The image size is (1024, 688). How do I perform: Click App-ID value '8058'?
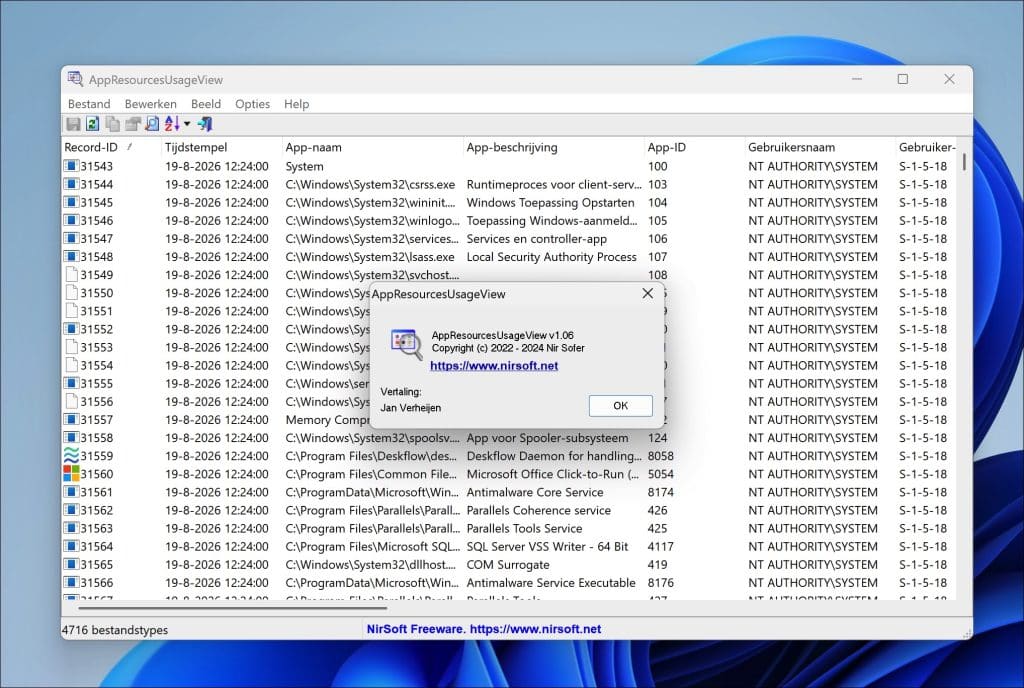(x=660, y=456)
